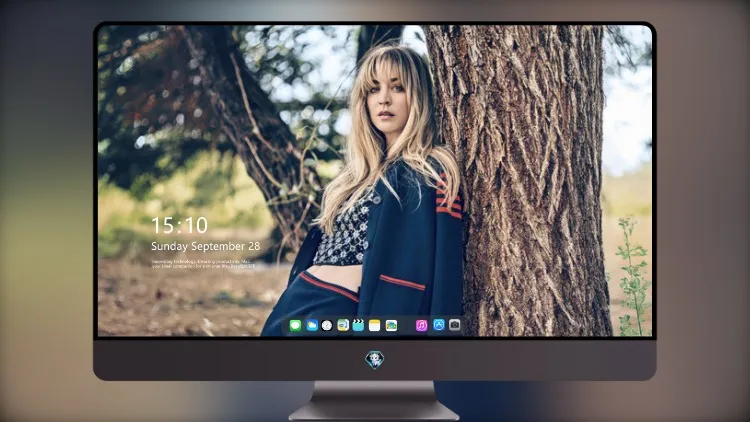The image size is (750, 422).
Task: Open the yellow Notes dock icon
Action: [375, 325]
